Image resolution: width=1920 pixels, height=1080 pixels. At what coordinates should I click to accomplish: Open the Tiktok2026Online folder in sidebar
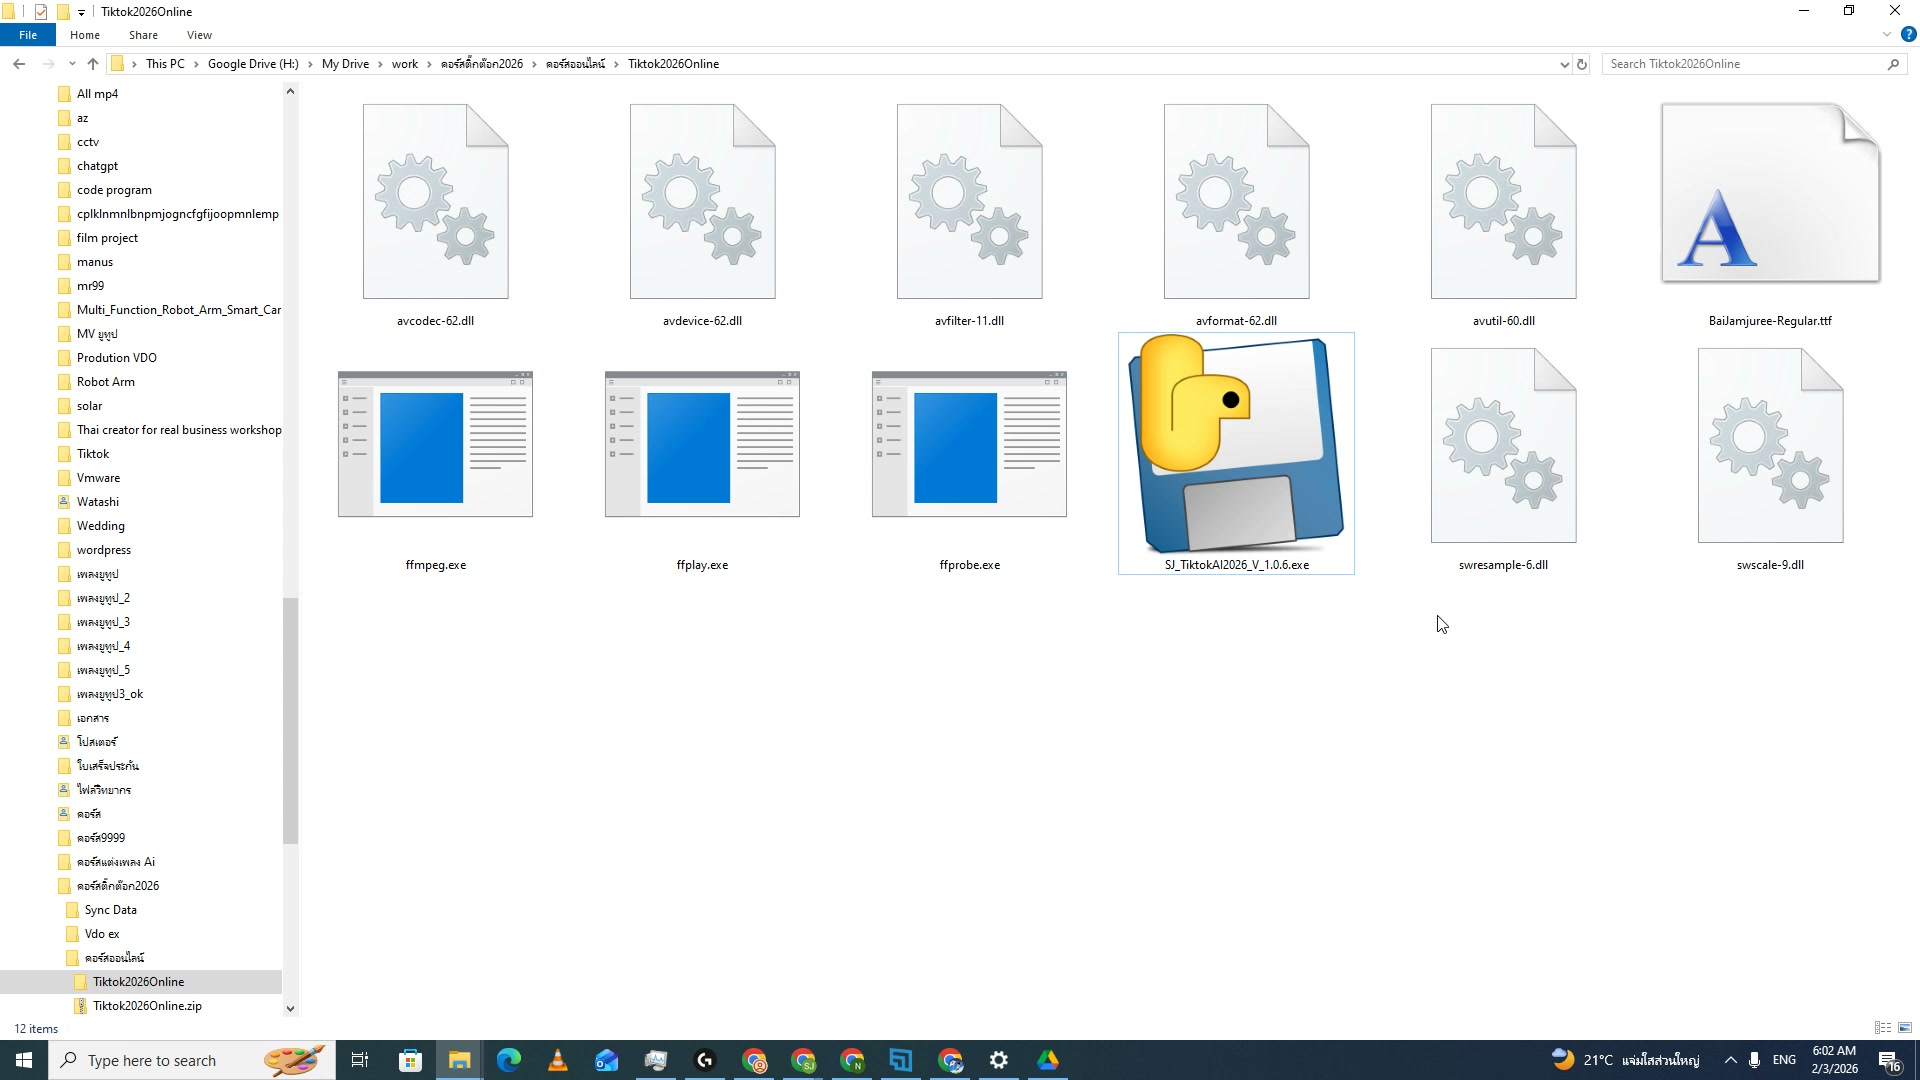point(138,981)
